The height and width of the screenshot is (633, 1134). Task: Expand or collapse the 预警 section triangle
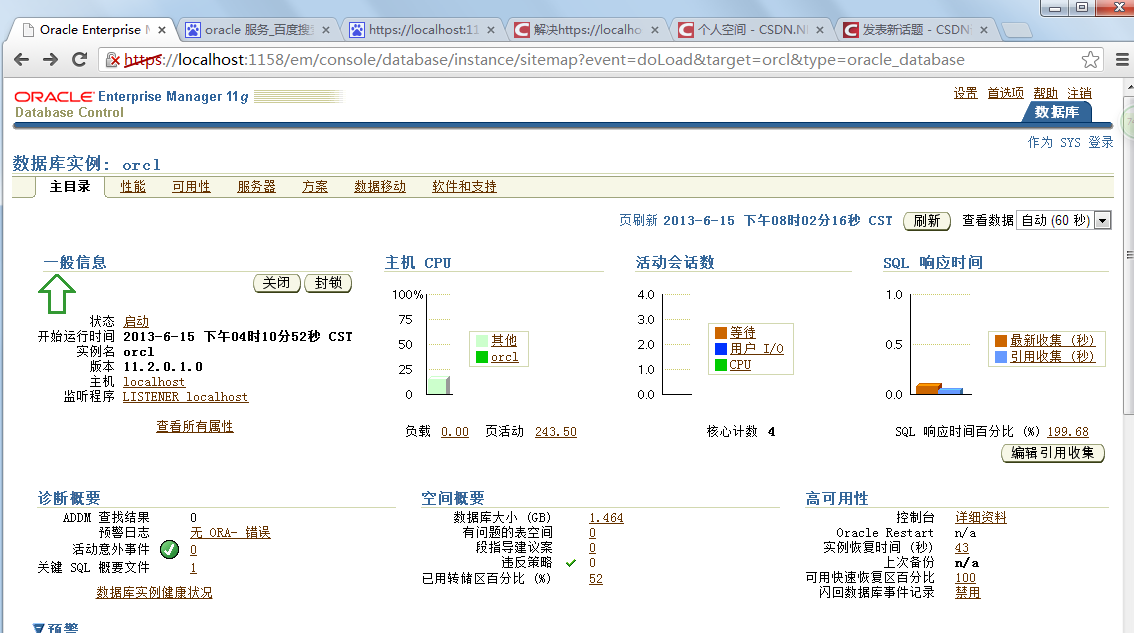coord(39,628)
